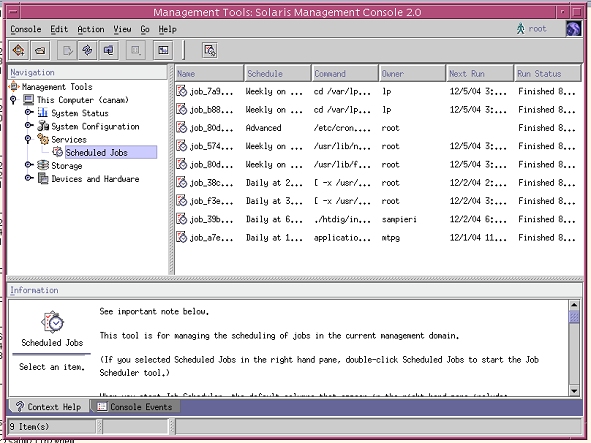Click the root user role indicator
The height and width of the screenshot is (443, 591).
click(531, 29)
